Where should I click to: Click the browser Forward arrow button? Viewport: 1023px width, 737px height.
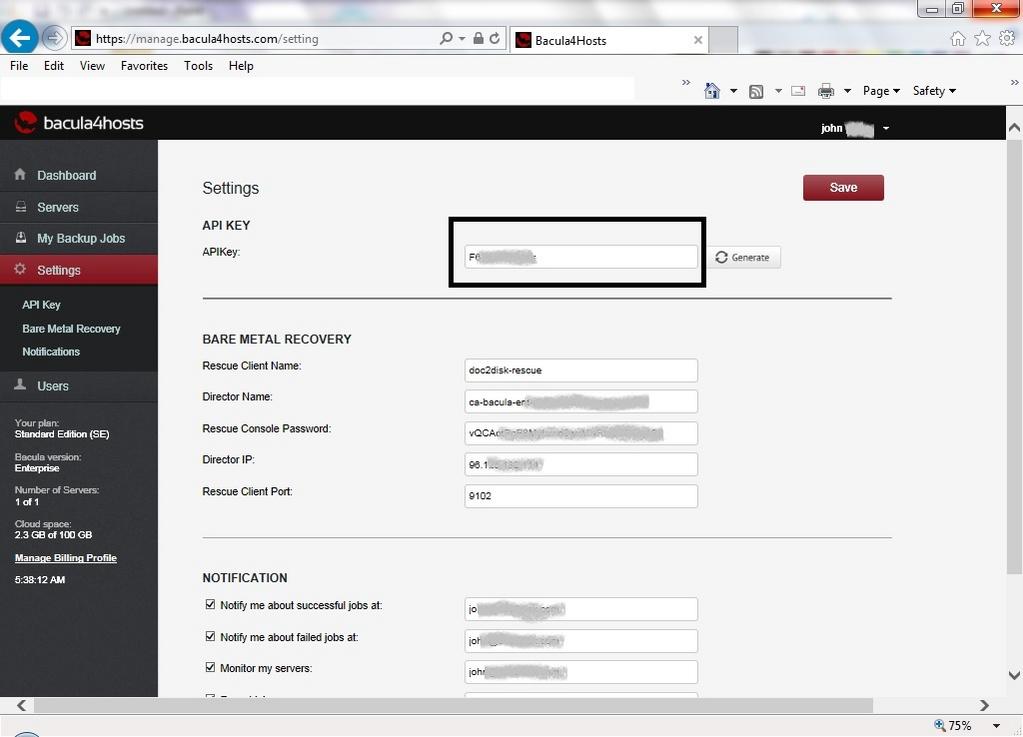pos(55,38)
